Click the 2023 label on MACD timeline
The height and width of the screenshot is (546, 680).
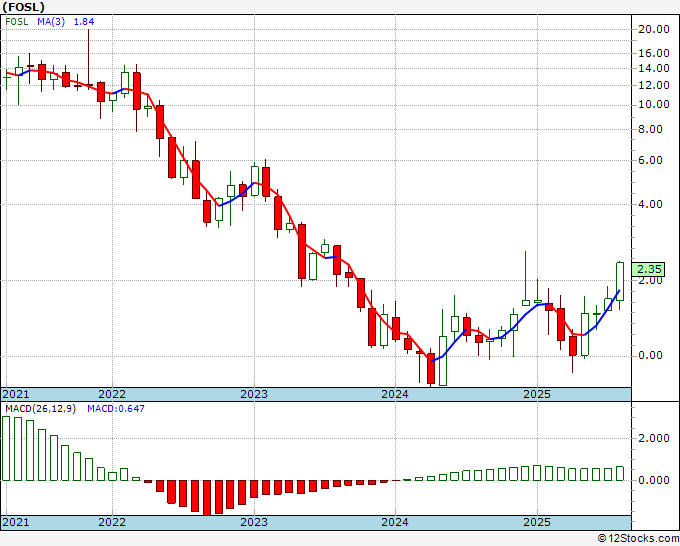tap(254, 522)
